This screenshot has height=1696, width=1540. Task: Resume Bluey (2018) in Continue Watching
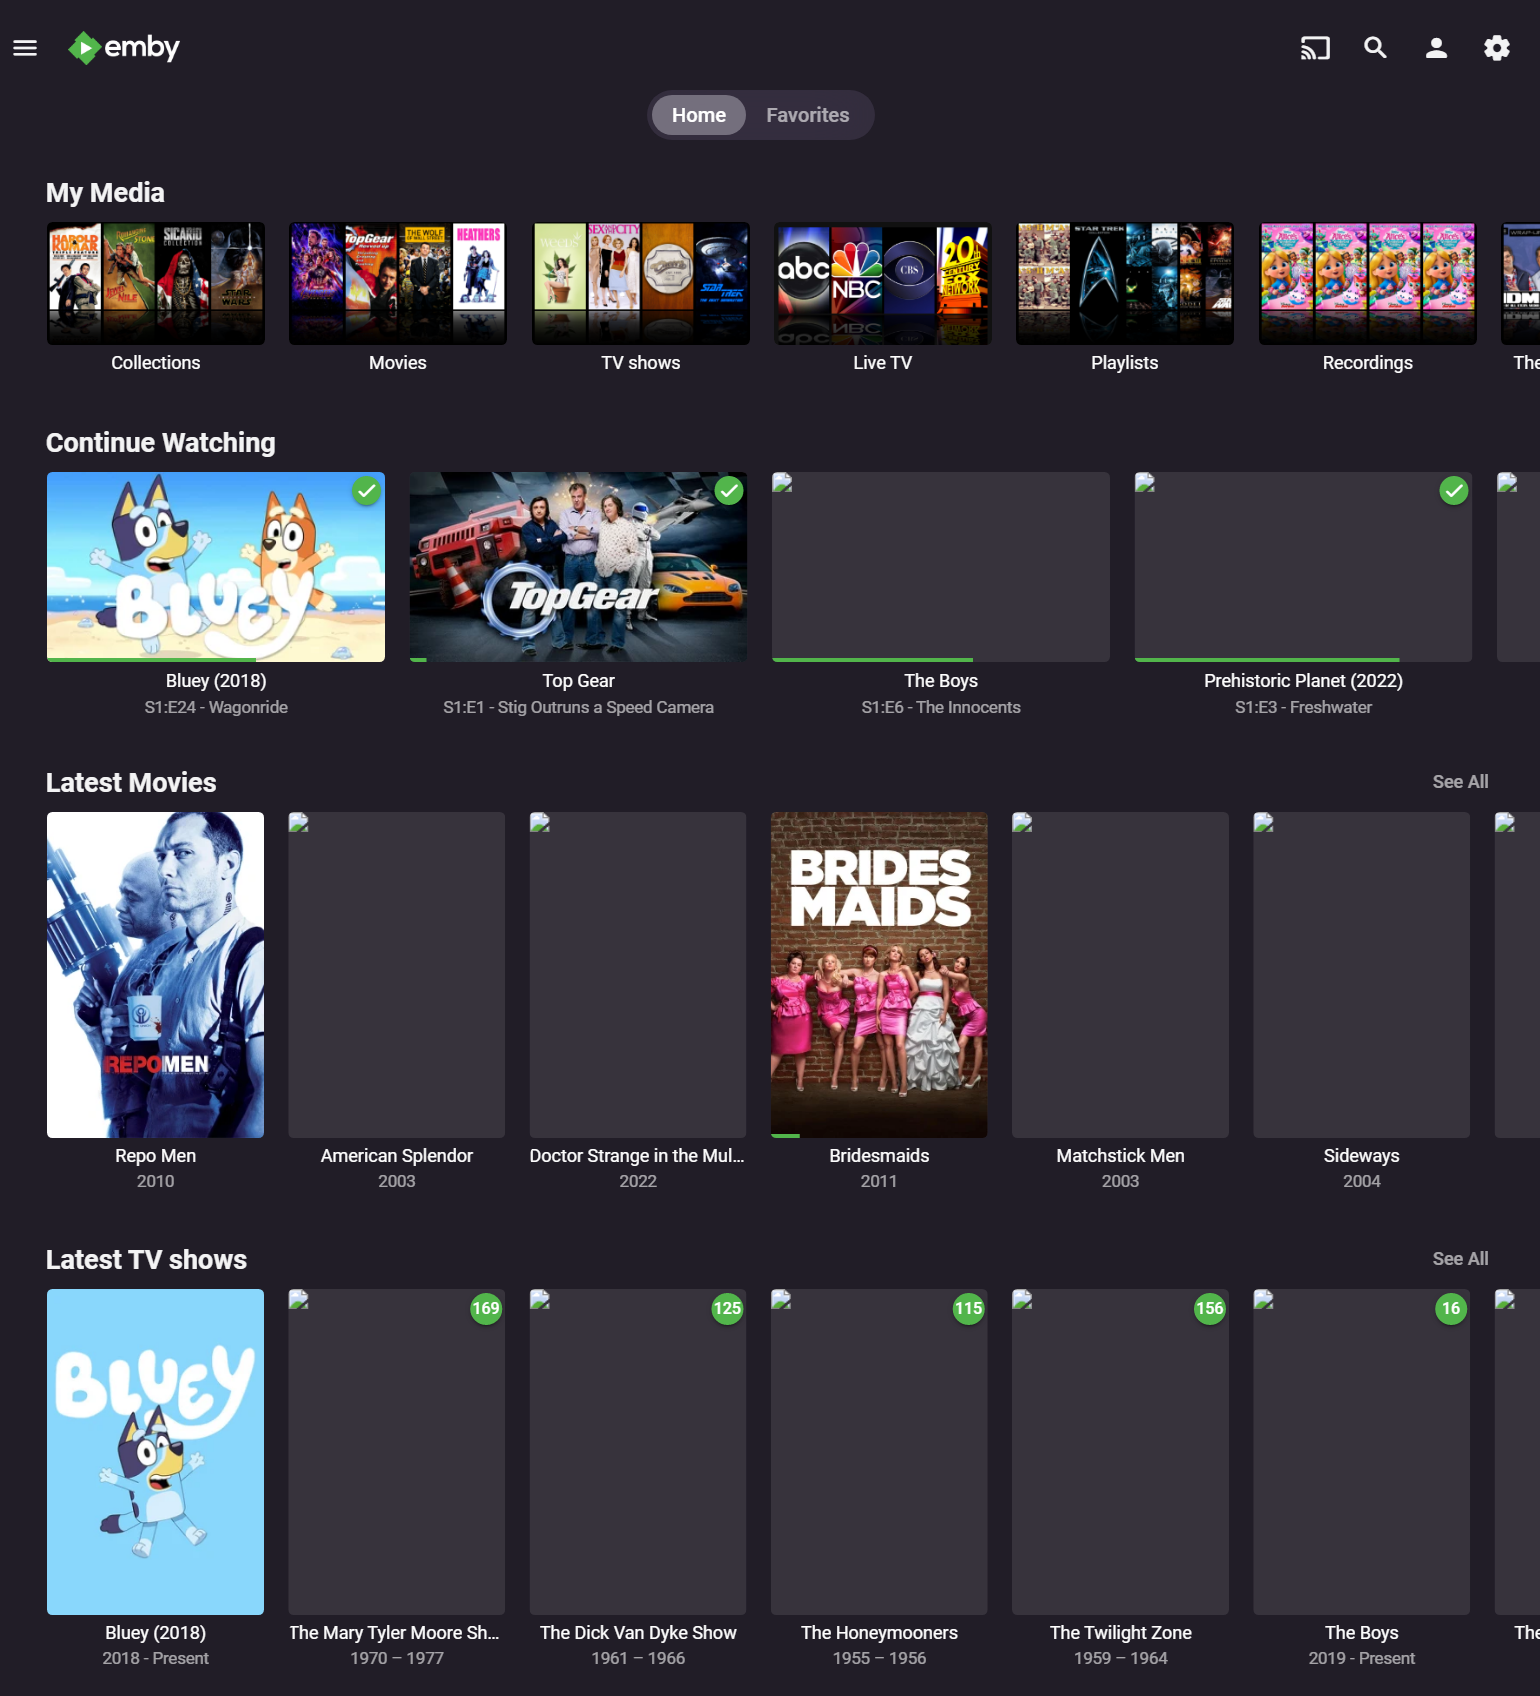(216, 567)
